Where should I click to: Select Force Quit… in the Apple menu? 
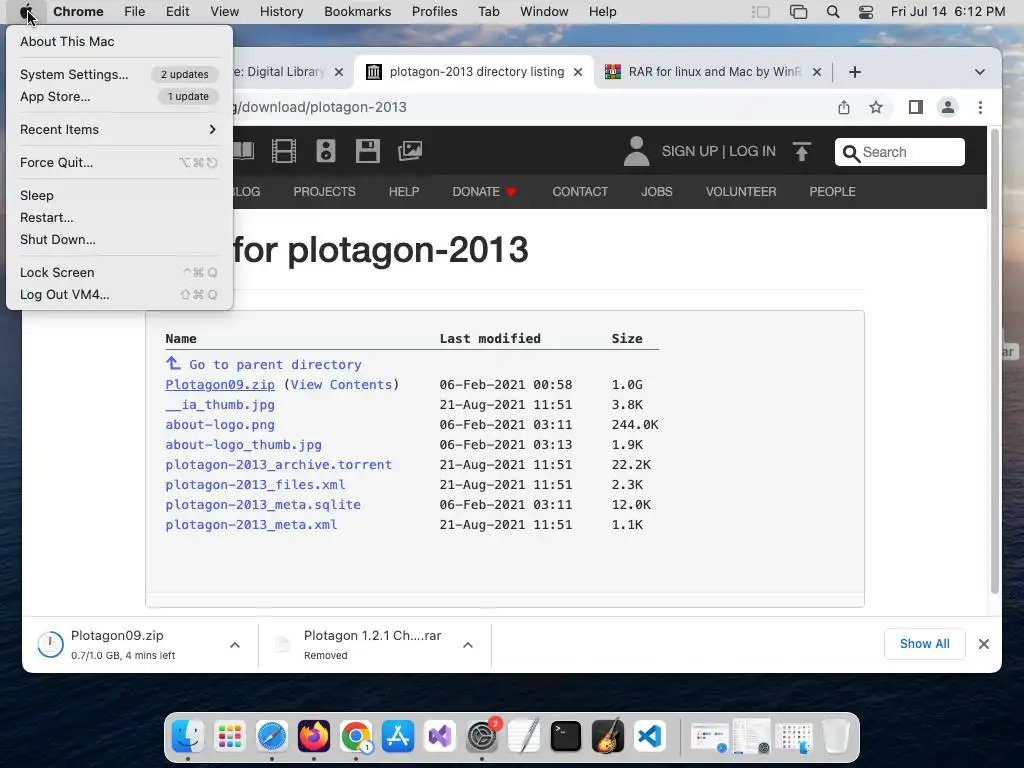[118, 163]
